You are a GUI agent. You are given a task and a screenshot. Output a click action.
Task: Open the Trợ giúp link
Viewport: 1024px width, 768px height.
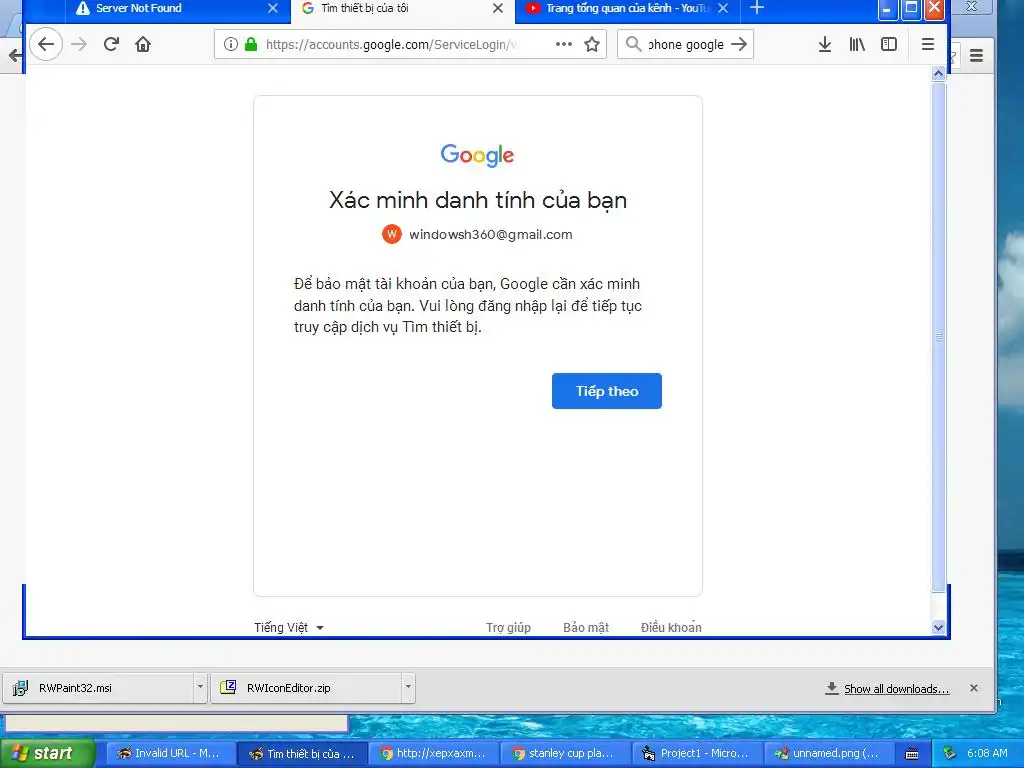coord(508,627)
